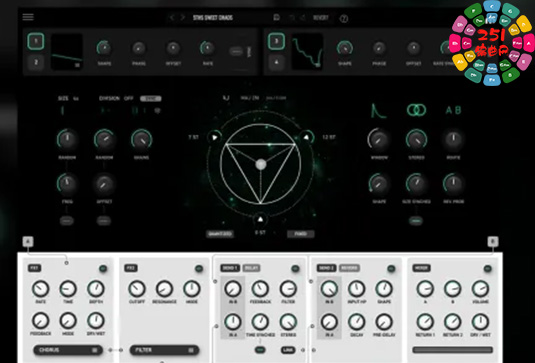Click the reverb Pre-Delay knob
Viewport: 535px width, 363px height.
coord(384,322)
